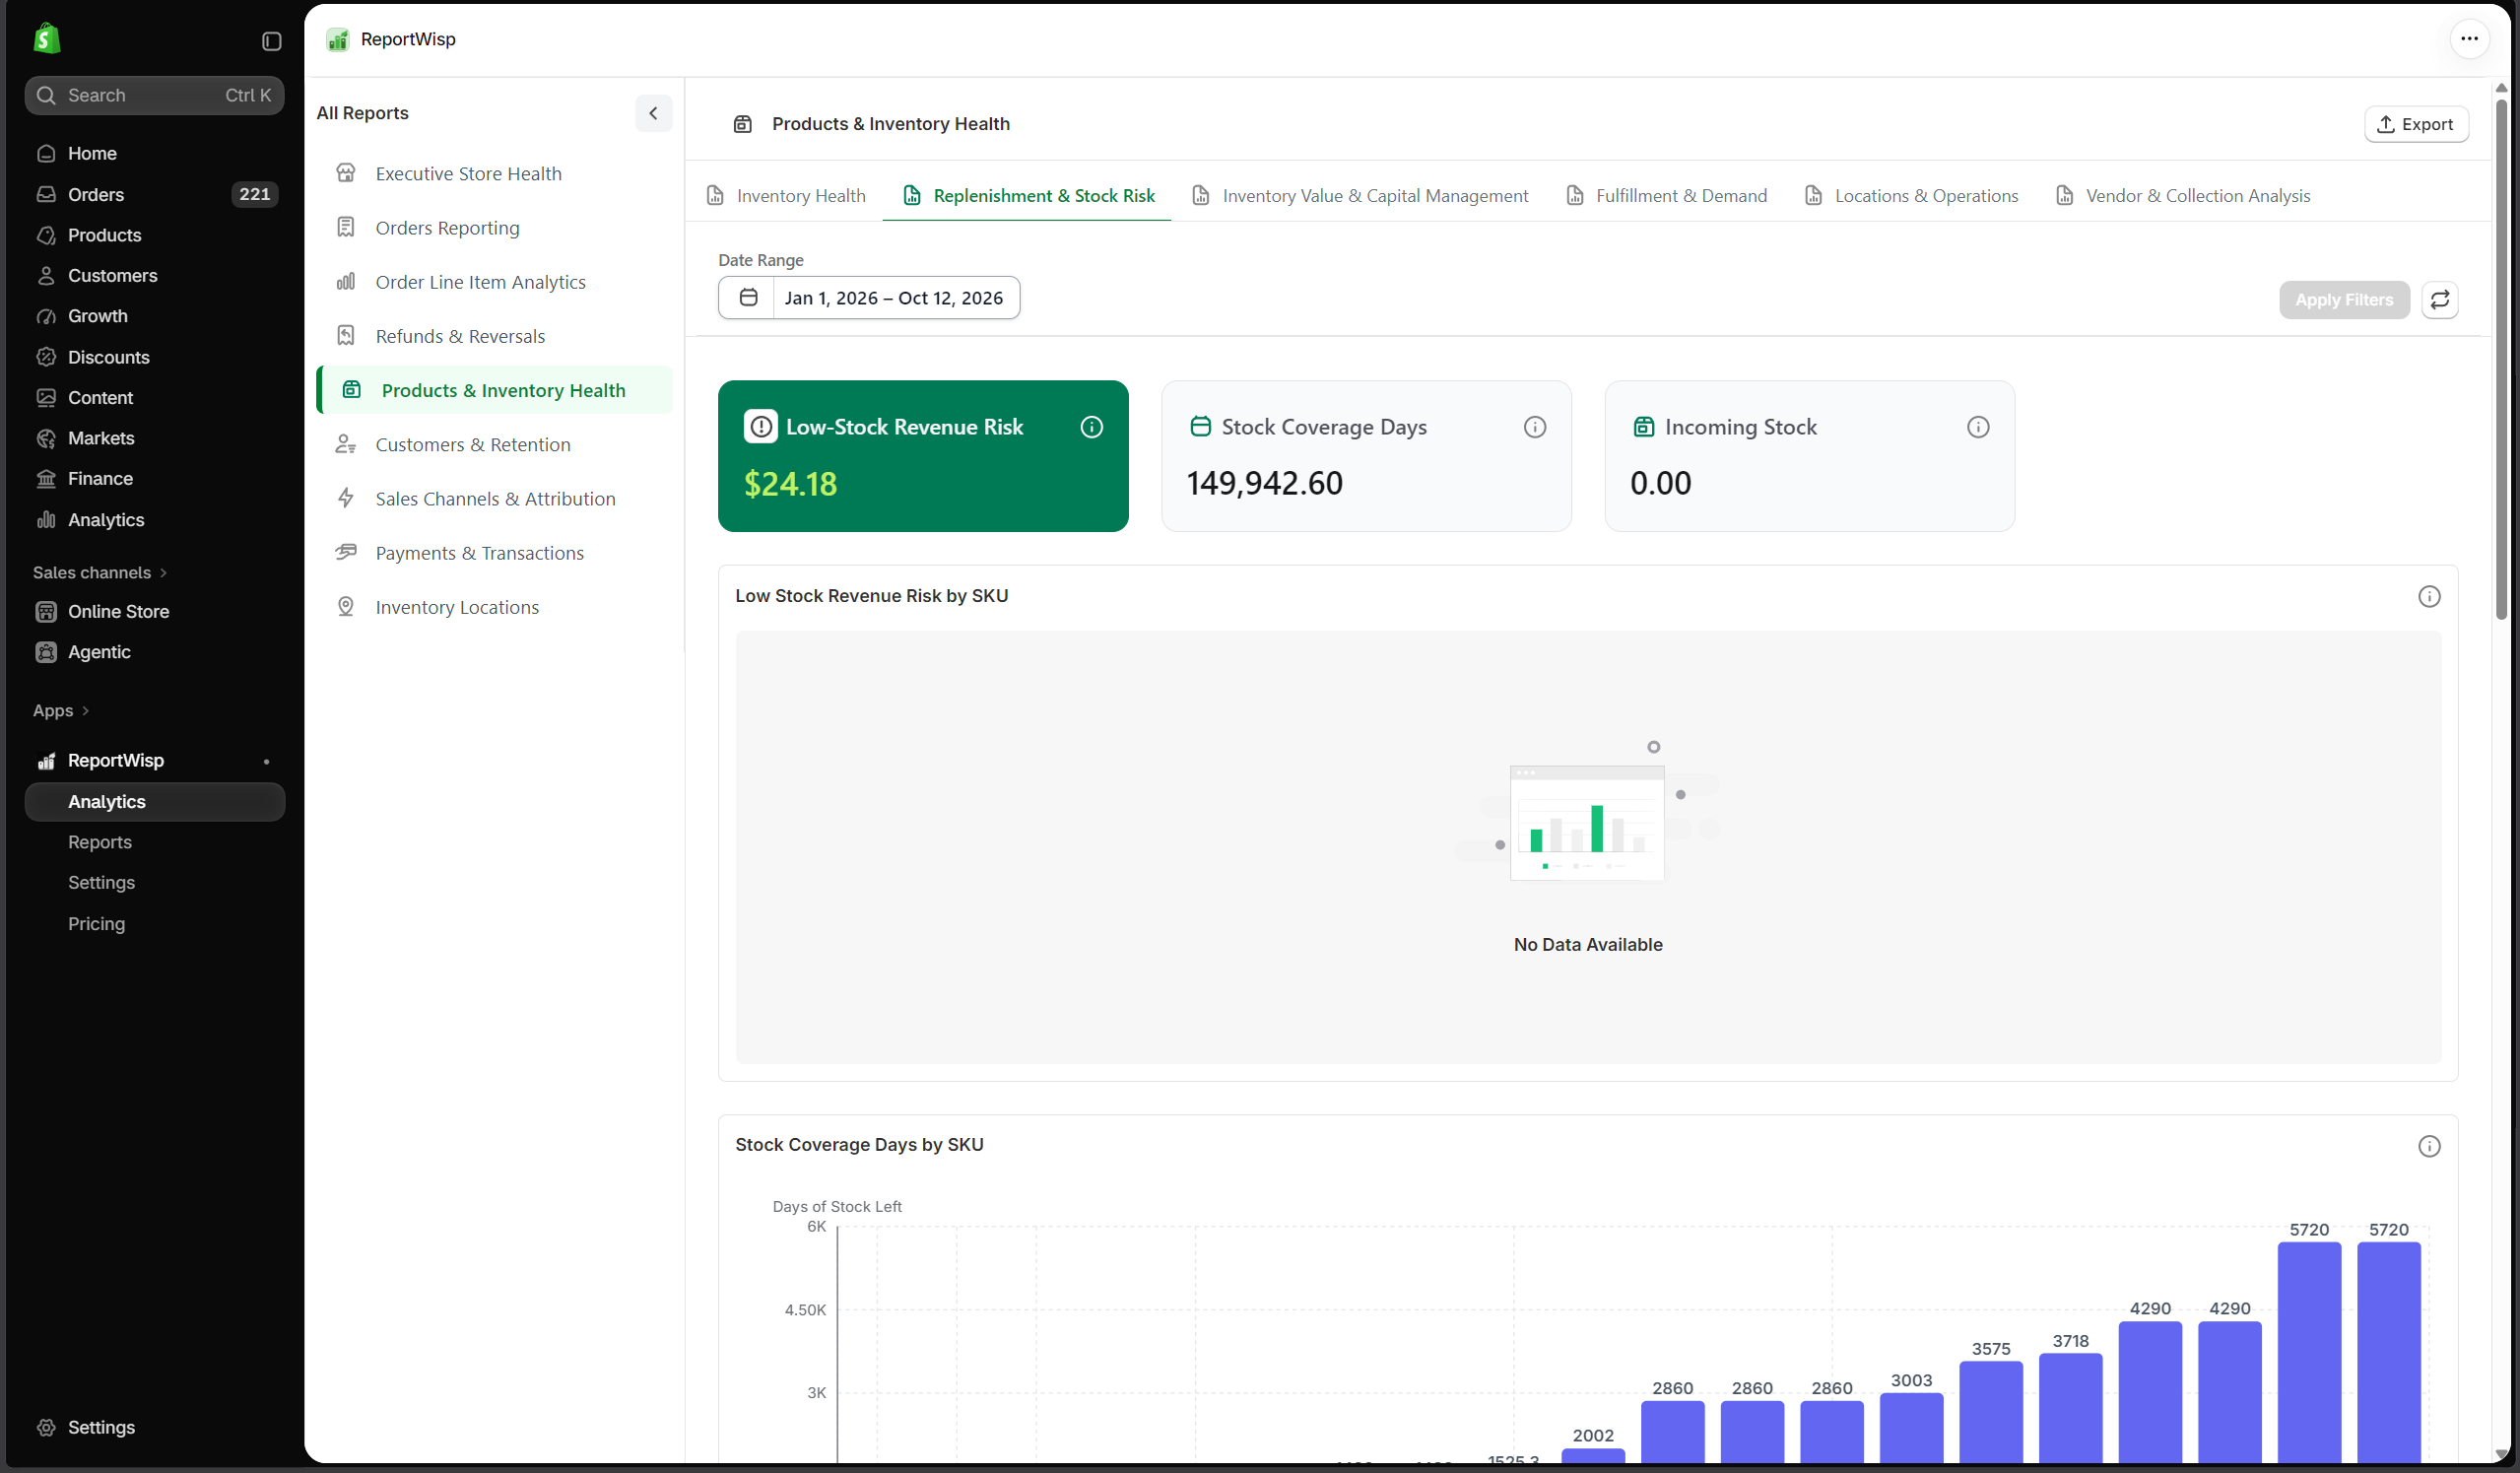
Task: Switch to Inventory Value & Capital Management tab
Action: [1360, 196]
